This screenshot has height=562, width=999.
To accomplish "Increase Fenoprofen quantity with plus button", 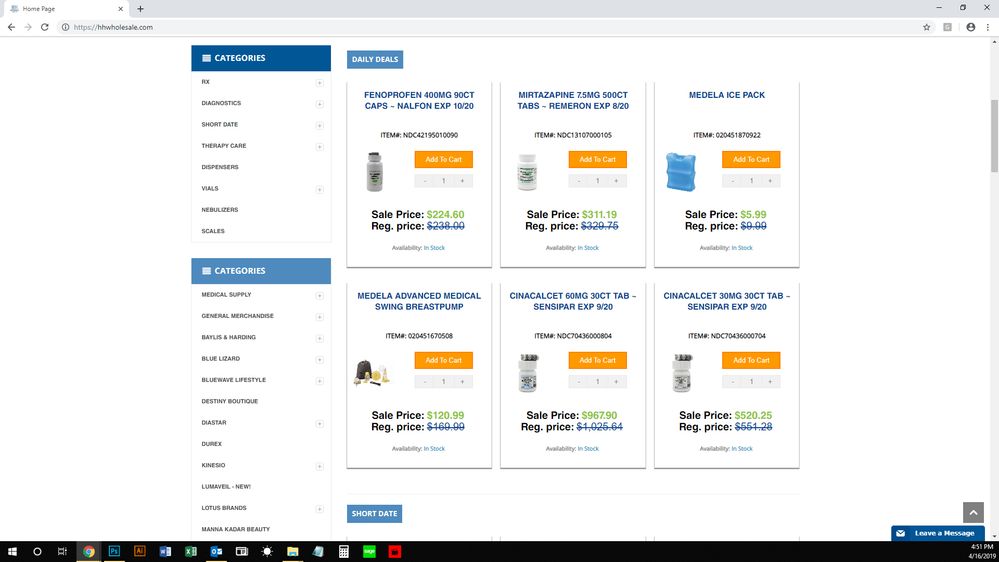I will pyautogui.click(x=463, y=181).
